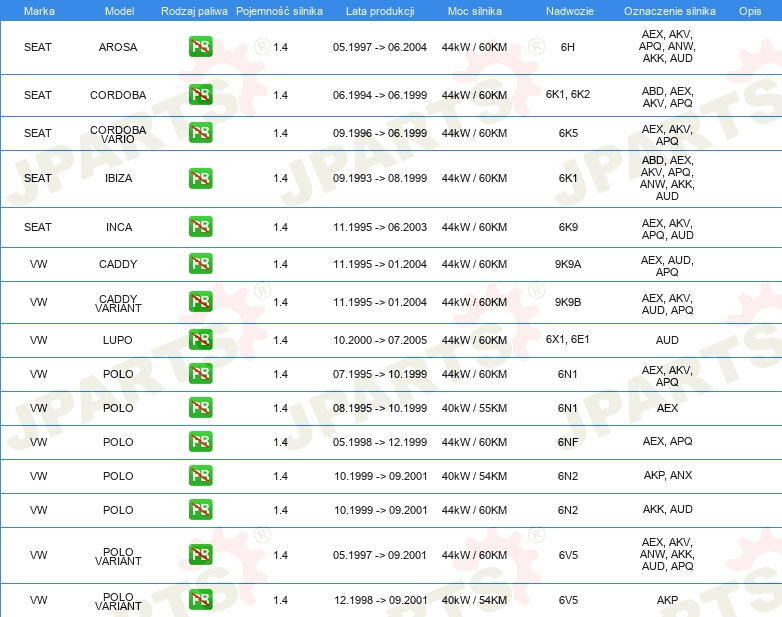
Task: Select the 6K1, 6K2 body code cell
Action: point(568,94)
